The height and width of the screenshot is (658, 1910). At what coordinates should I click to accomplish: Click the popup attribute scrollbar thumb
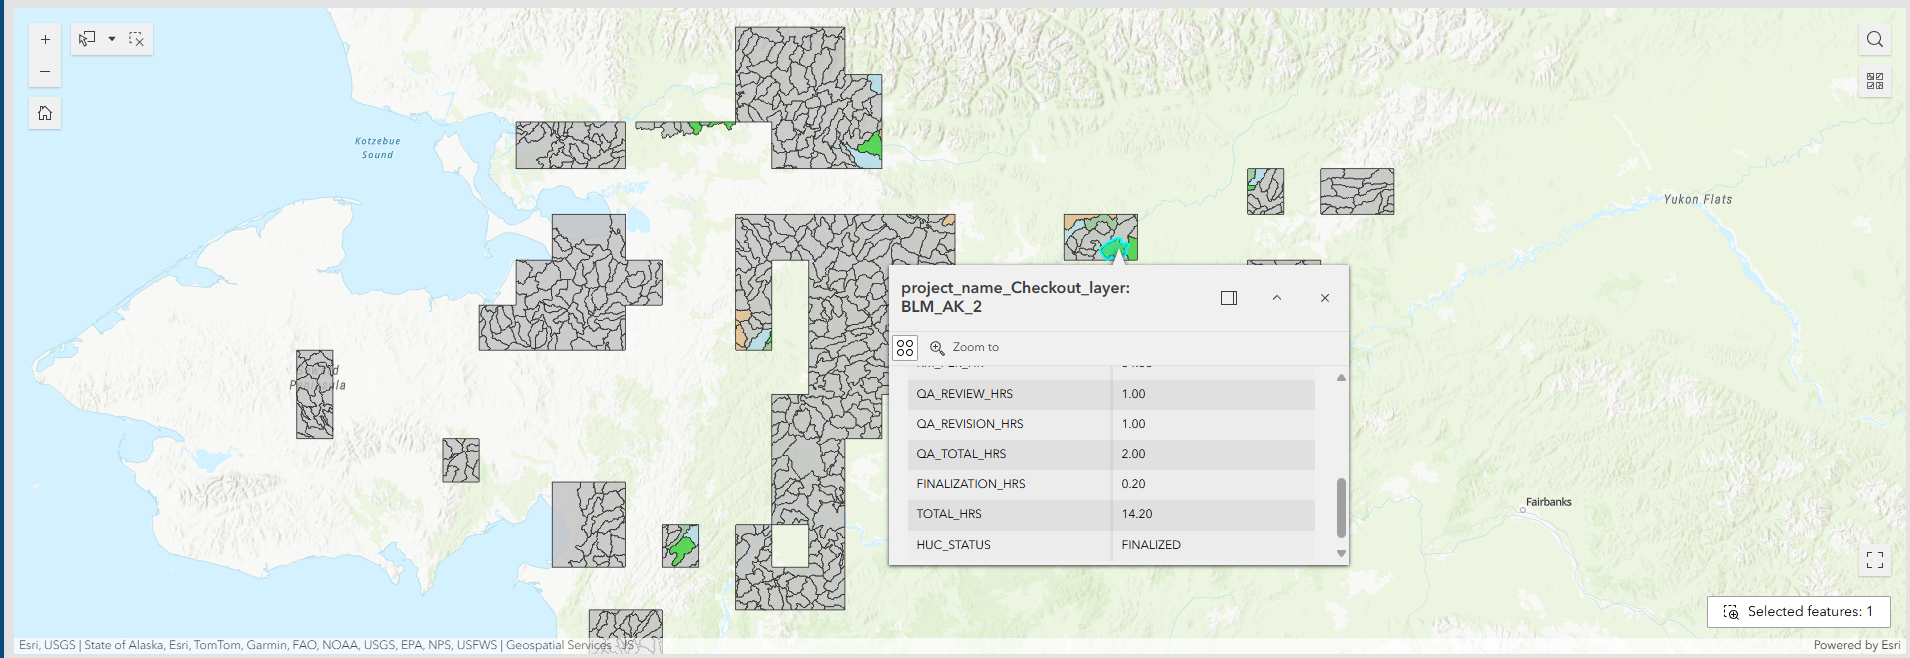1341,508
